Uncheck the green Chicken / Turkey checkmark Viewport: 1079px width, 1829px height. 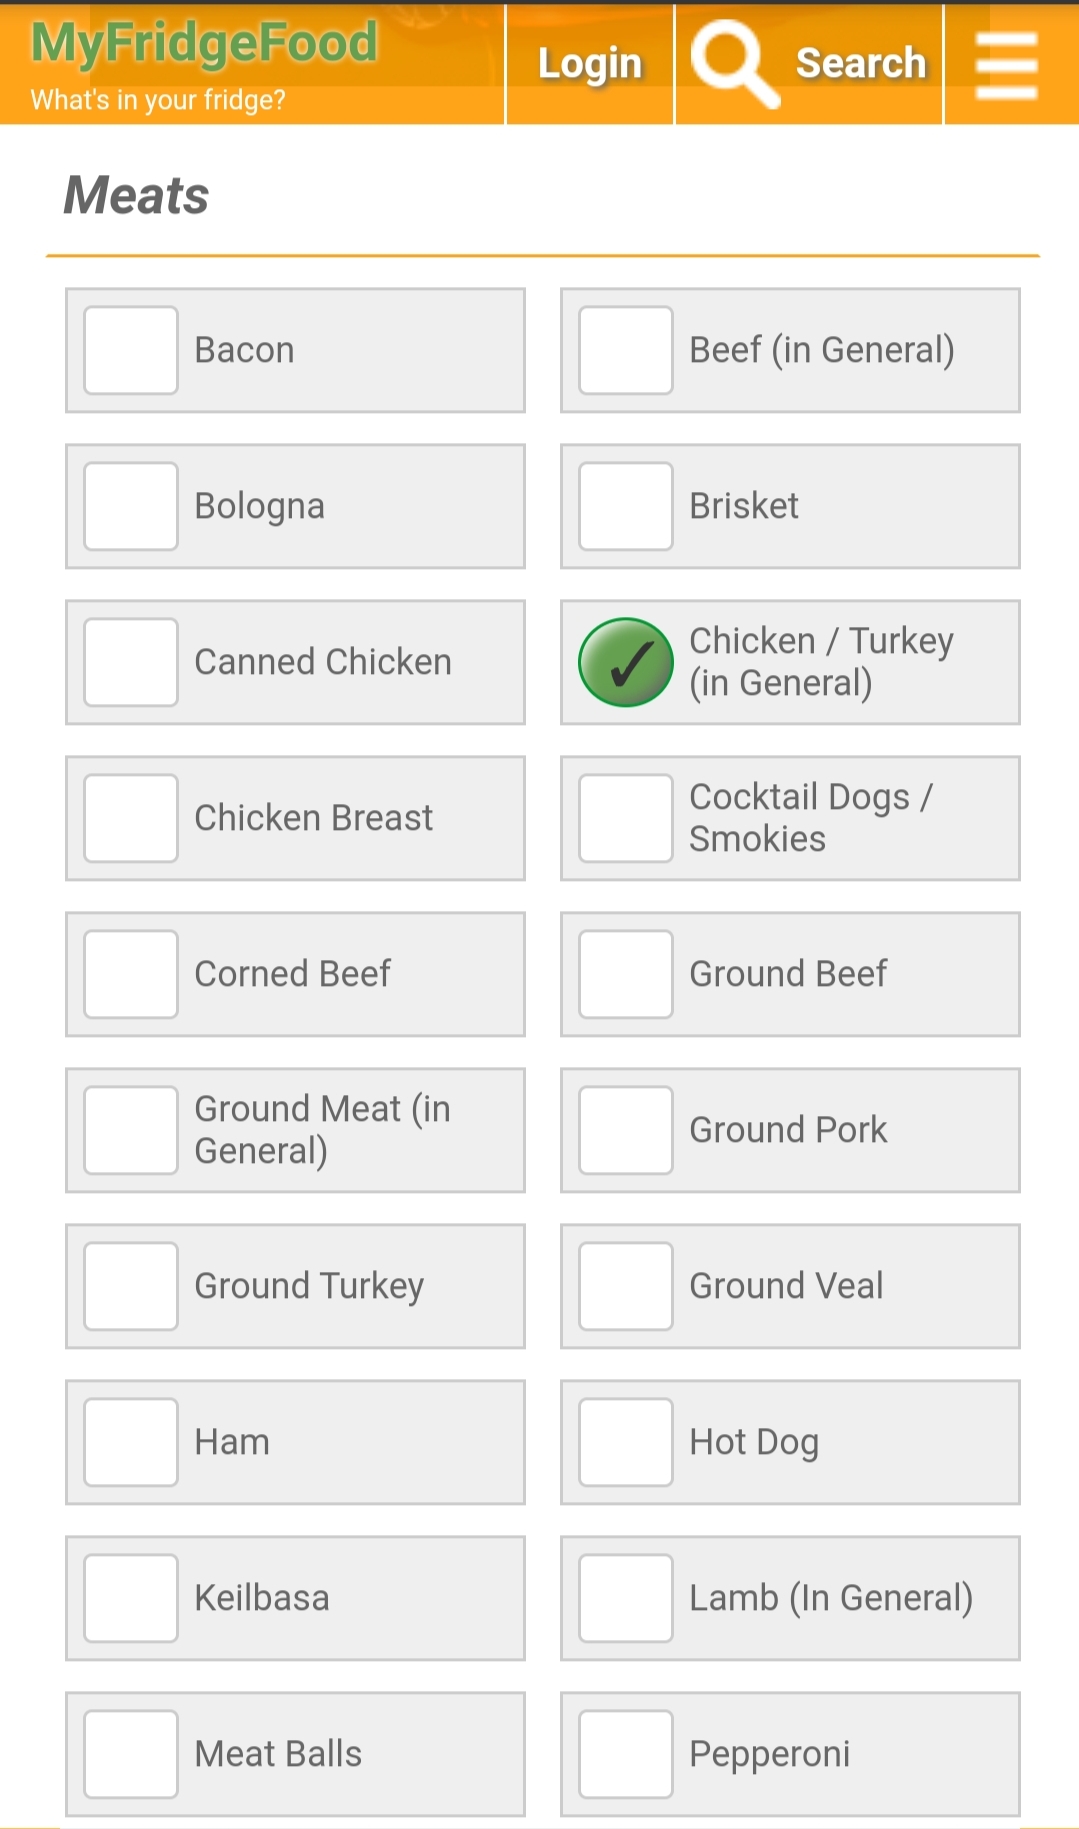point(626,662)
